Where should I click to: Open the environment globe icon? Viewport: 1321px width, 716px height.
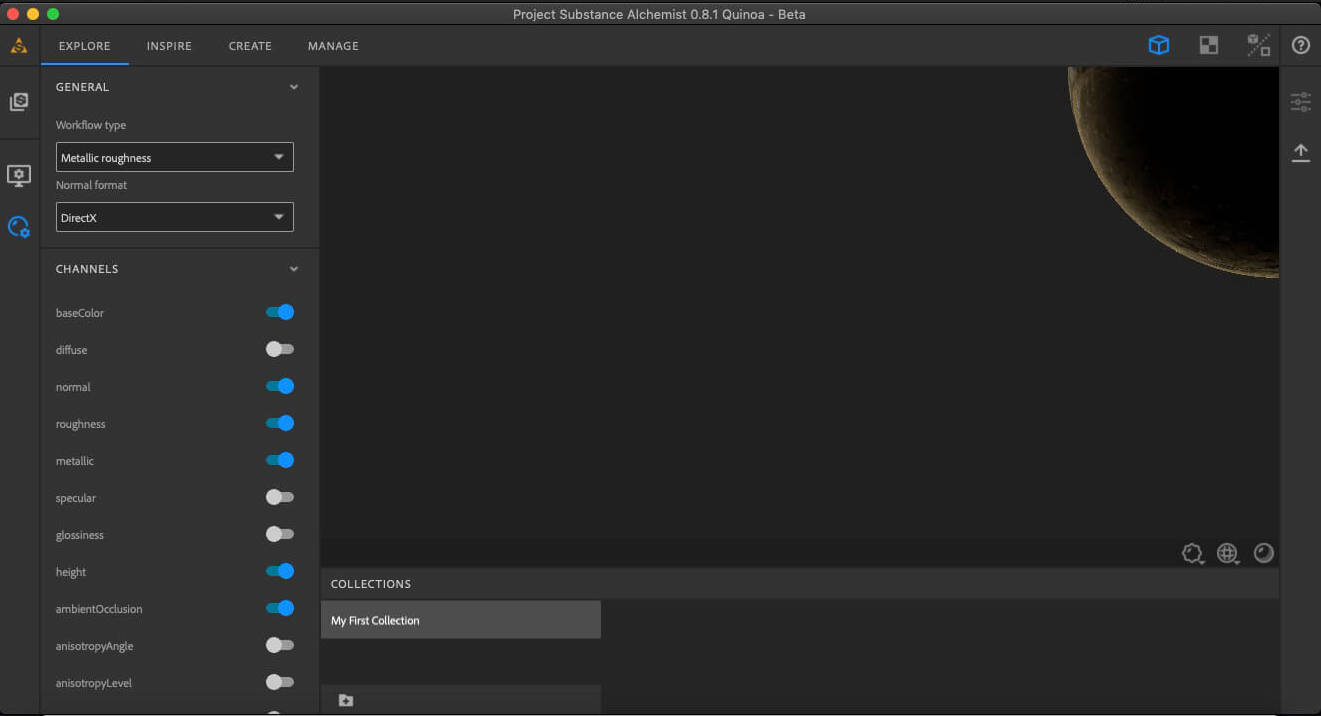click(x=1228, y=553)
